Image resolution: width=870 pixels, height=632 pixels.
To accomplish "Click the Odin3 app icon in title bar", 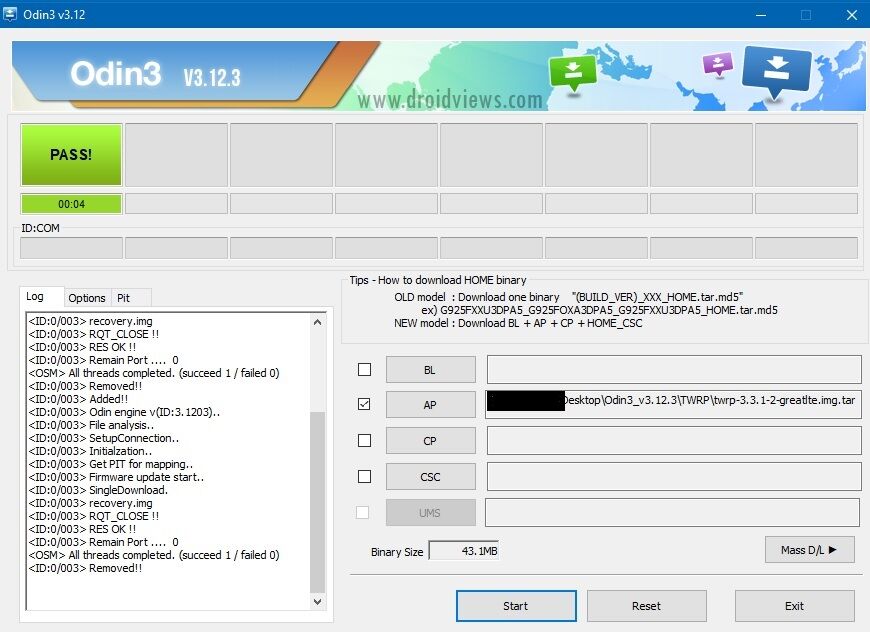I will tap(10, 14).
